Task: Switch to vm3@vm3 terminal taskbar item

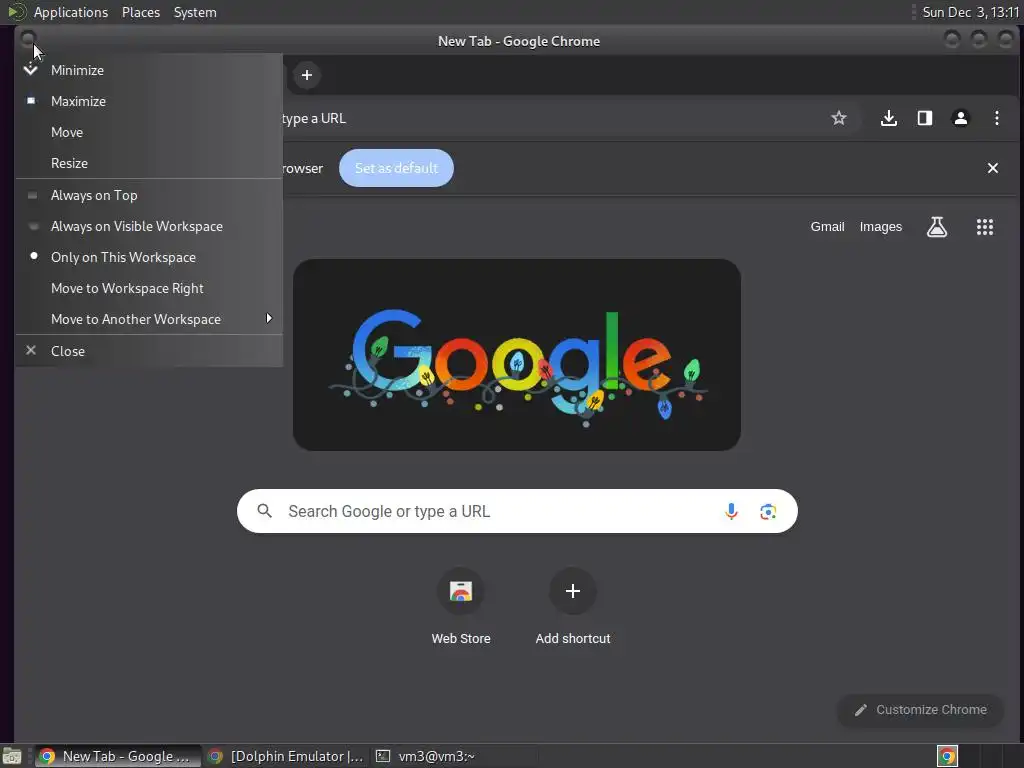Action: pyautogui.click(x=453, y=756)
